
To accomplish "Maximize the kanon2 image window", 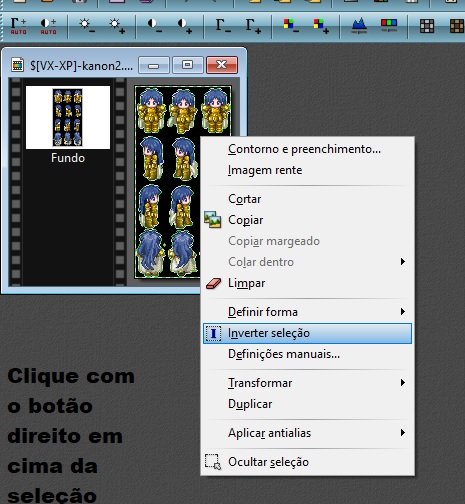I will (187, 65).
